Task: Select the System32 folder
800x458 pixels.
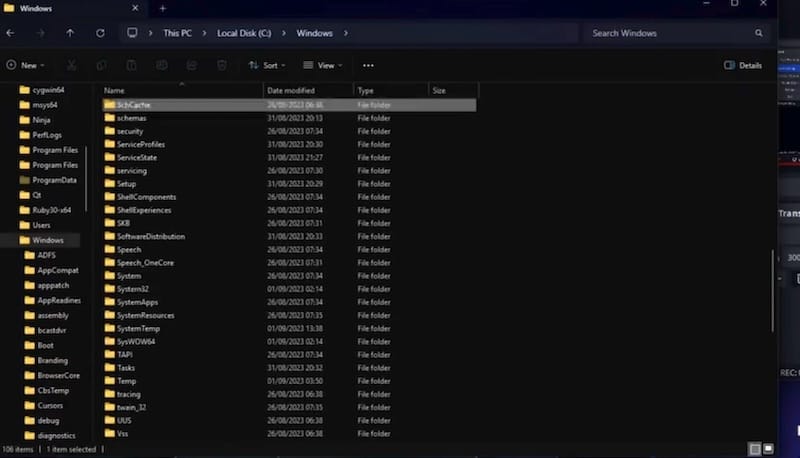Action: [289, 289]
